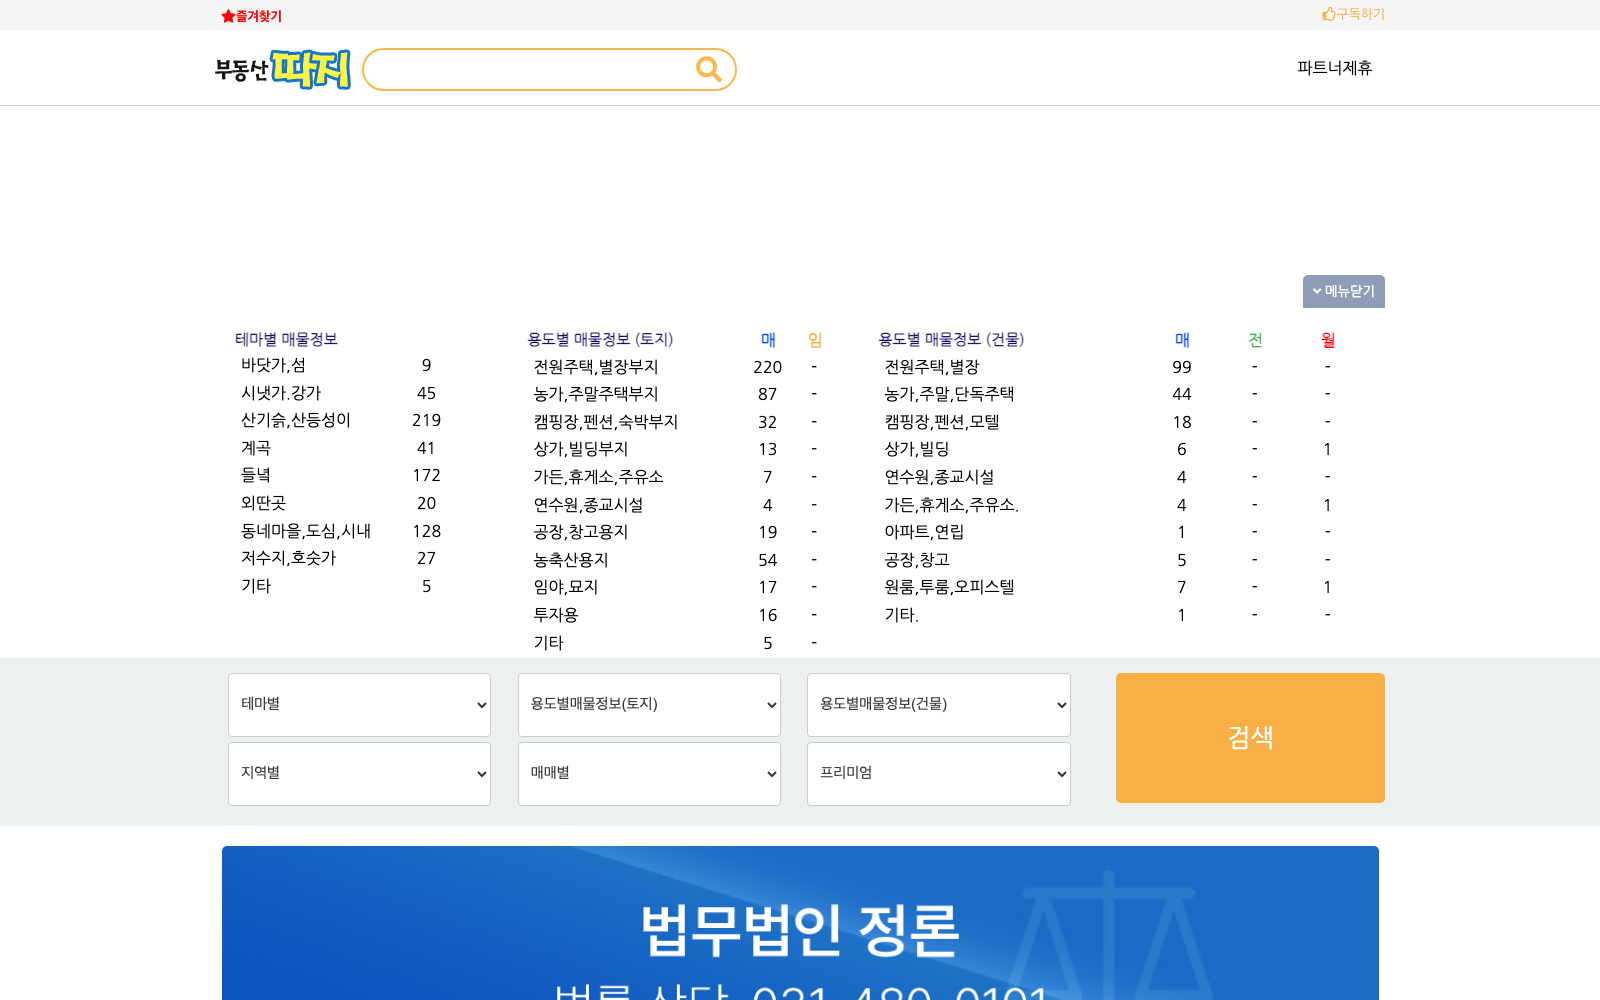This screenshot has height=1000, width=1600.
Task: Open the 외딴곳 theme listing
Action: tap(263, 503)
